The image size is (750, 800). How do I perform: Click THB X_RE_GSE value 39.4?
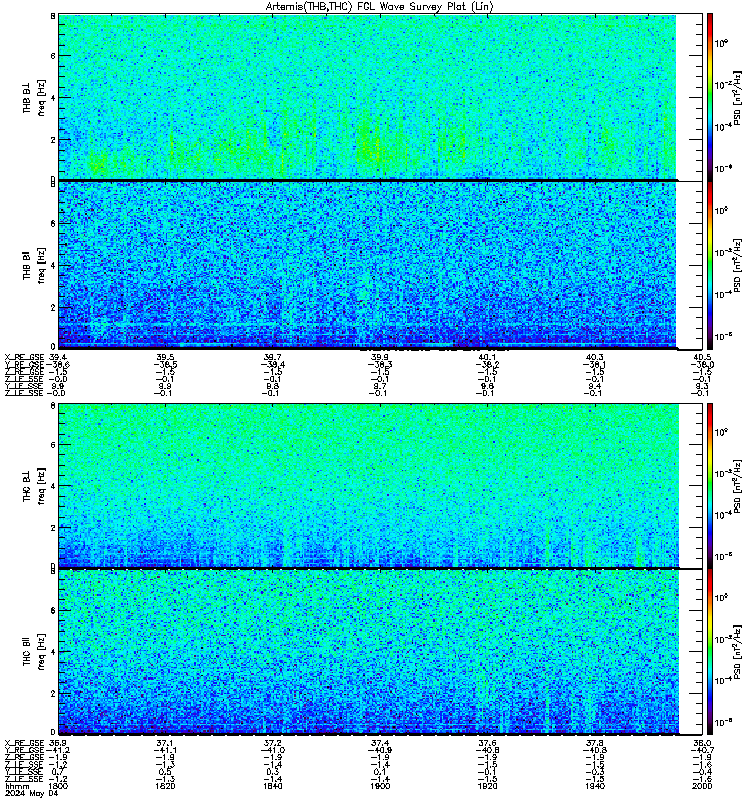click(58, 357)
